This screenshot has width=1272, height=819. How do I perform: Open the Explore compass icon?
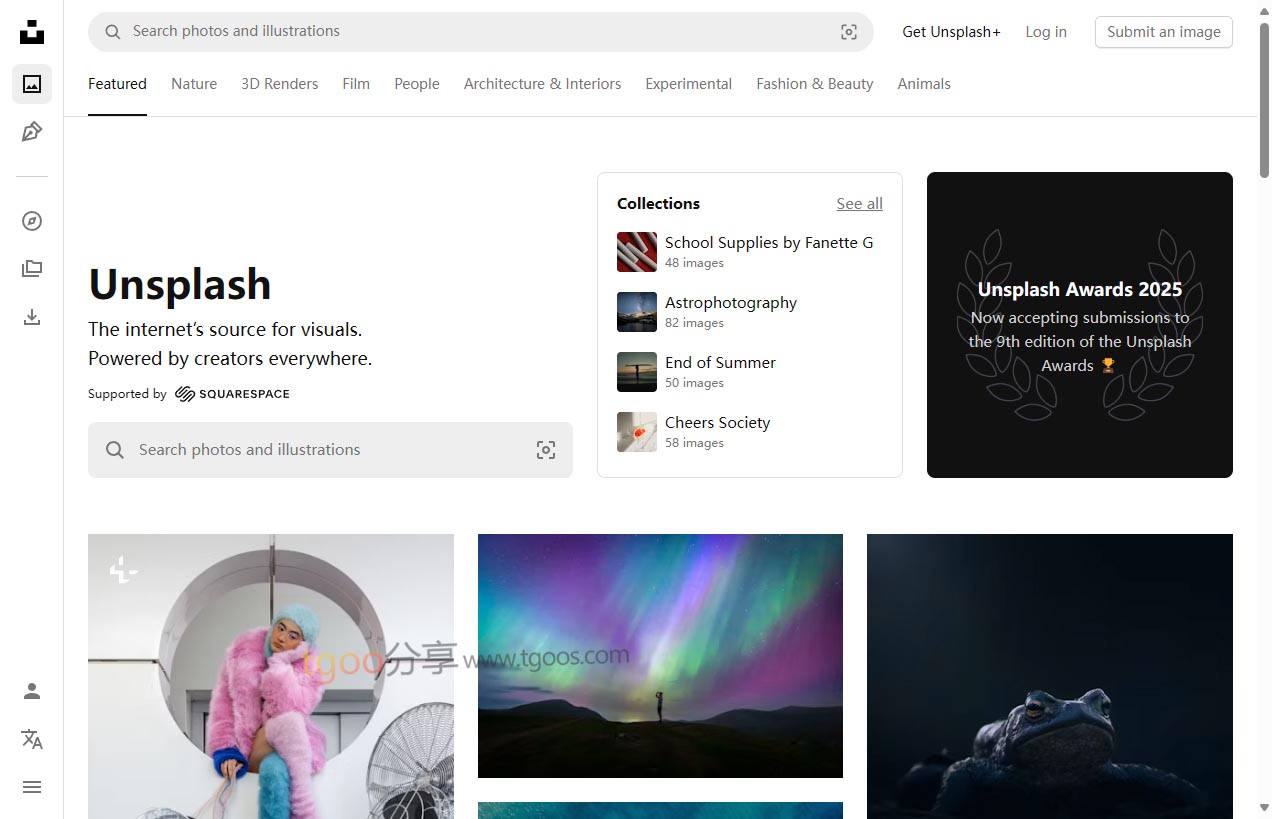(32, 221)
